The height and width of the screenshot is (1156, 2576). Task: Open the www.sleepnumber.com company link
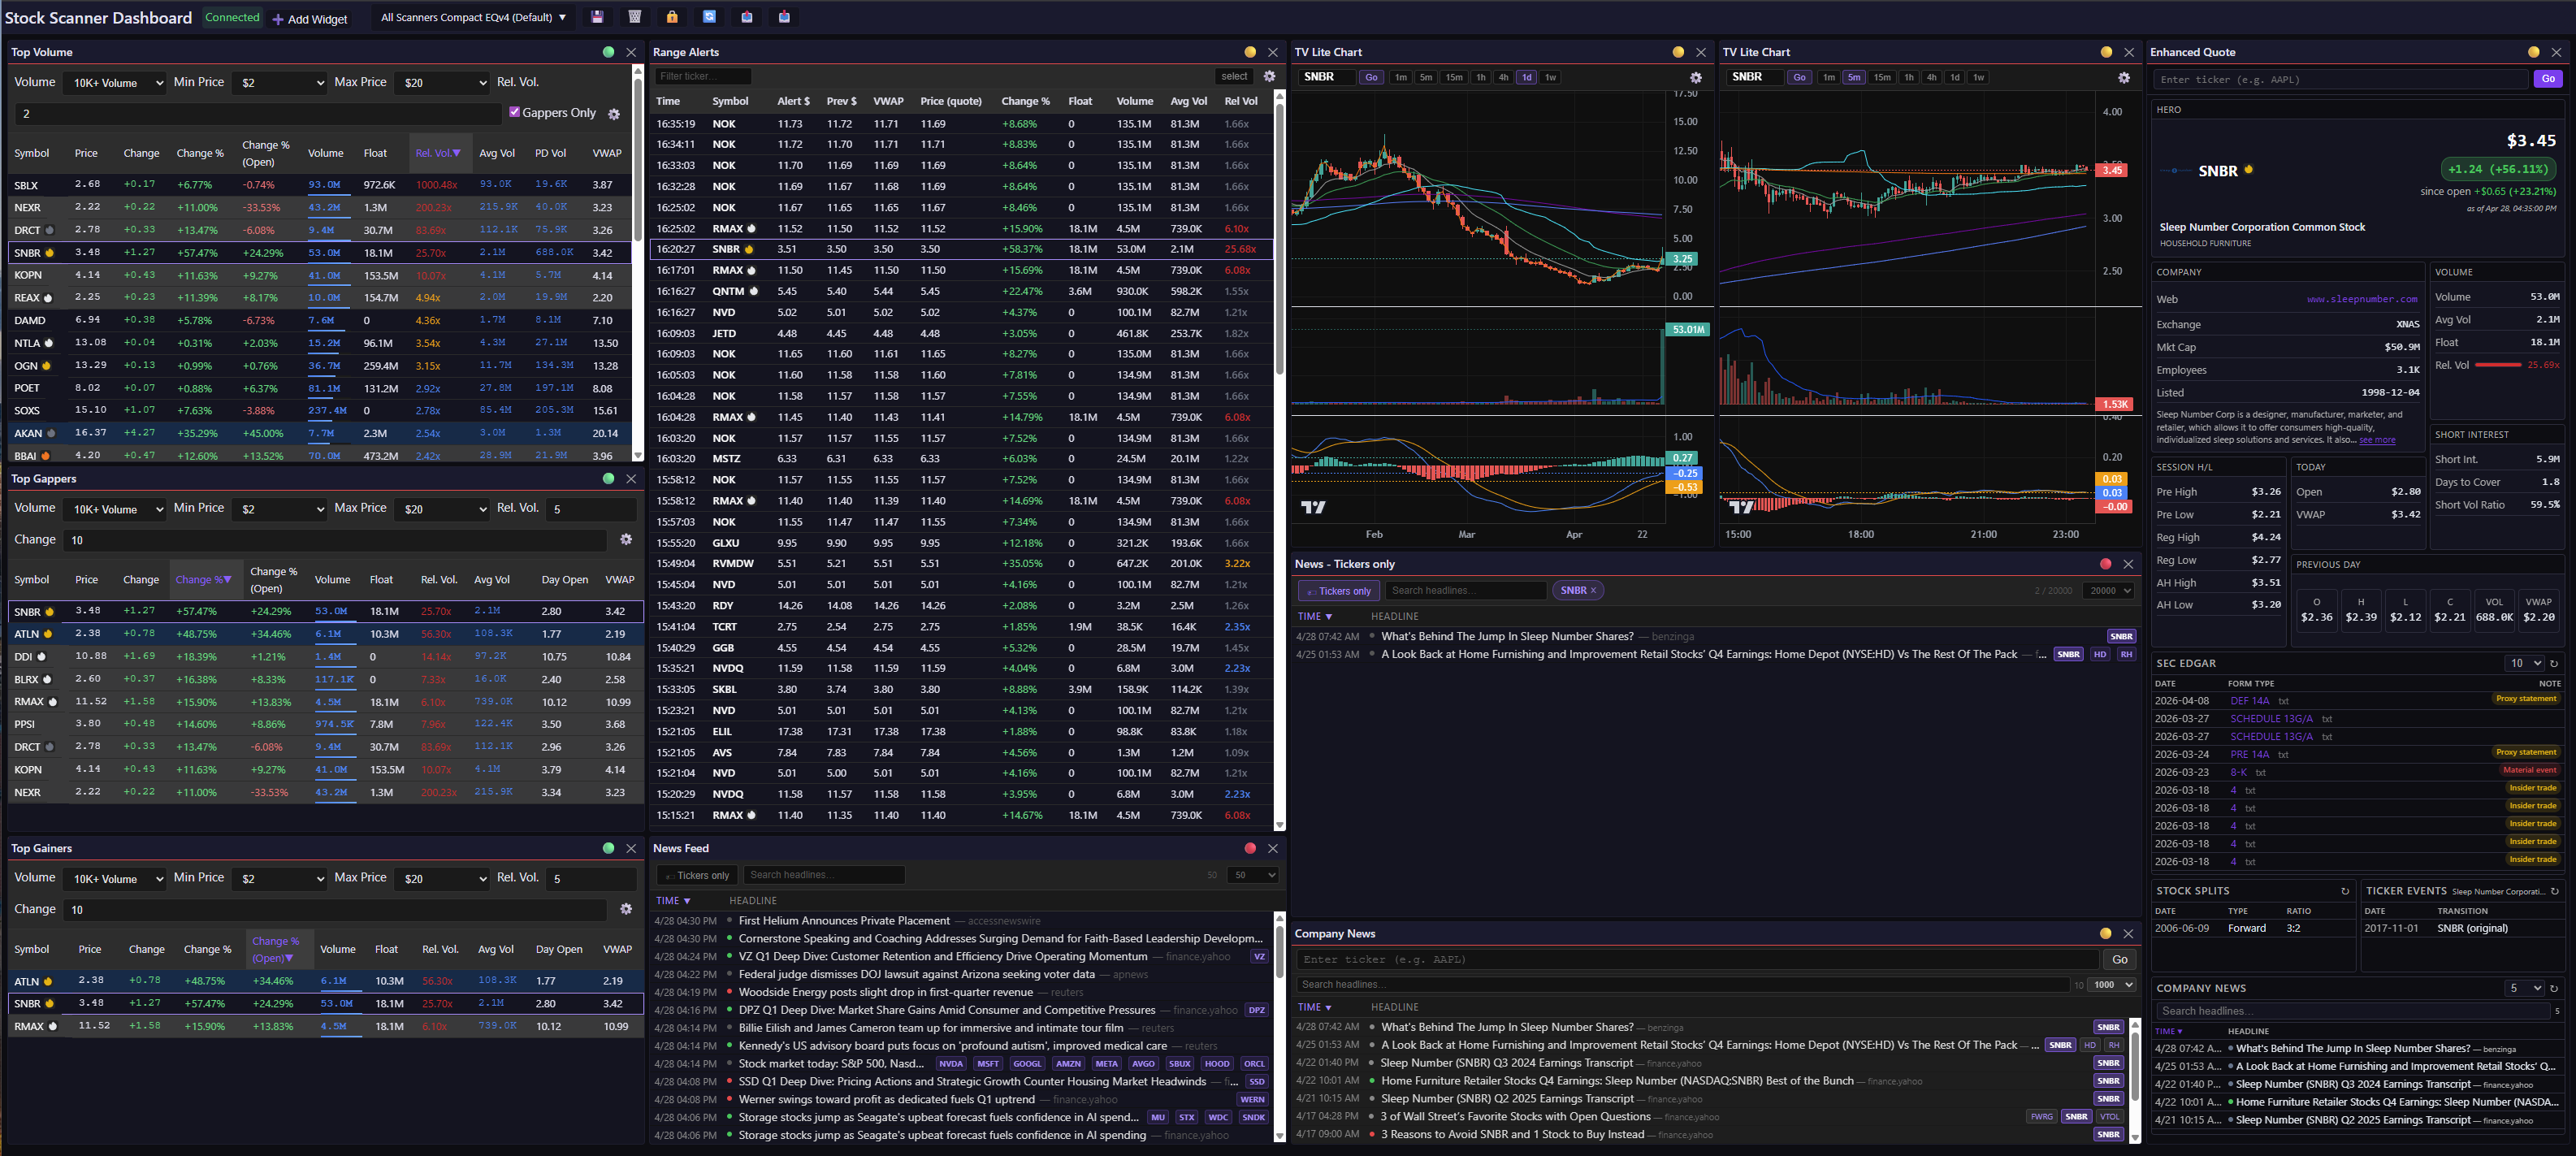click(x=2361, y=299)
